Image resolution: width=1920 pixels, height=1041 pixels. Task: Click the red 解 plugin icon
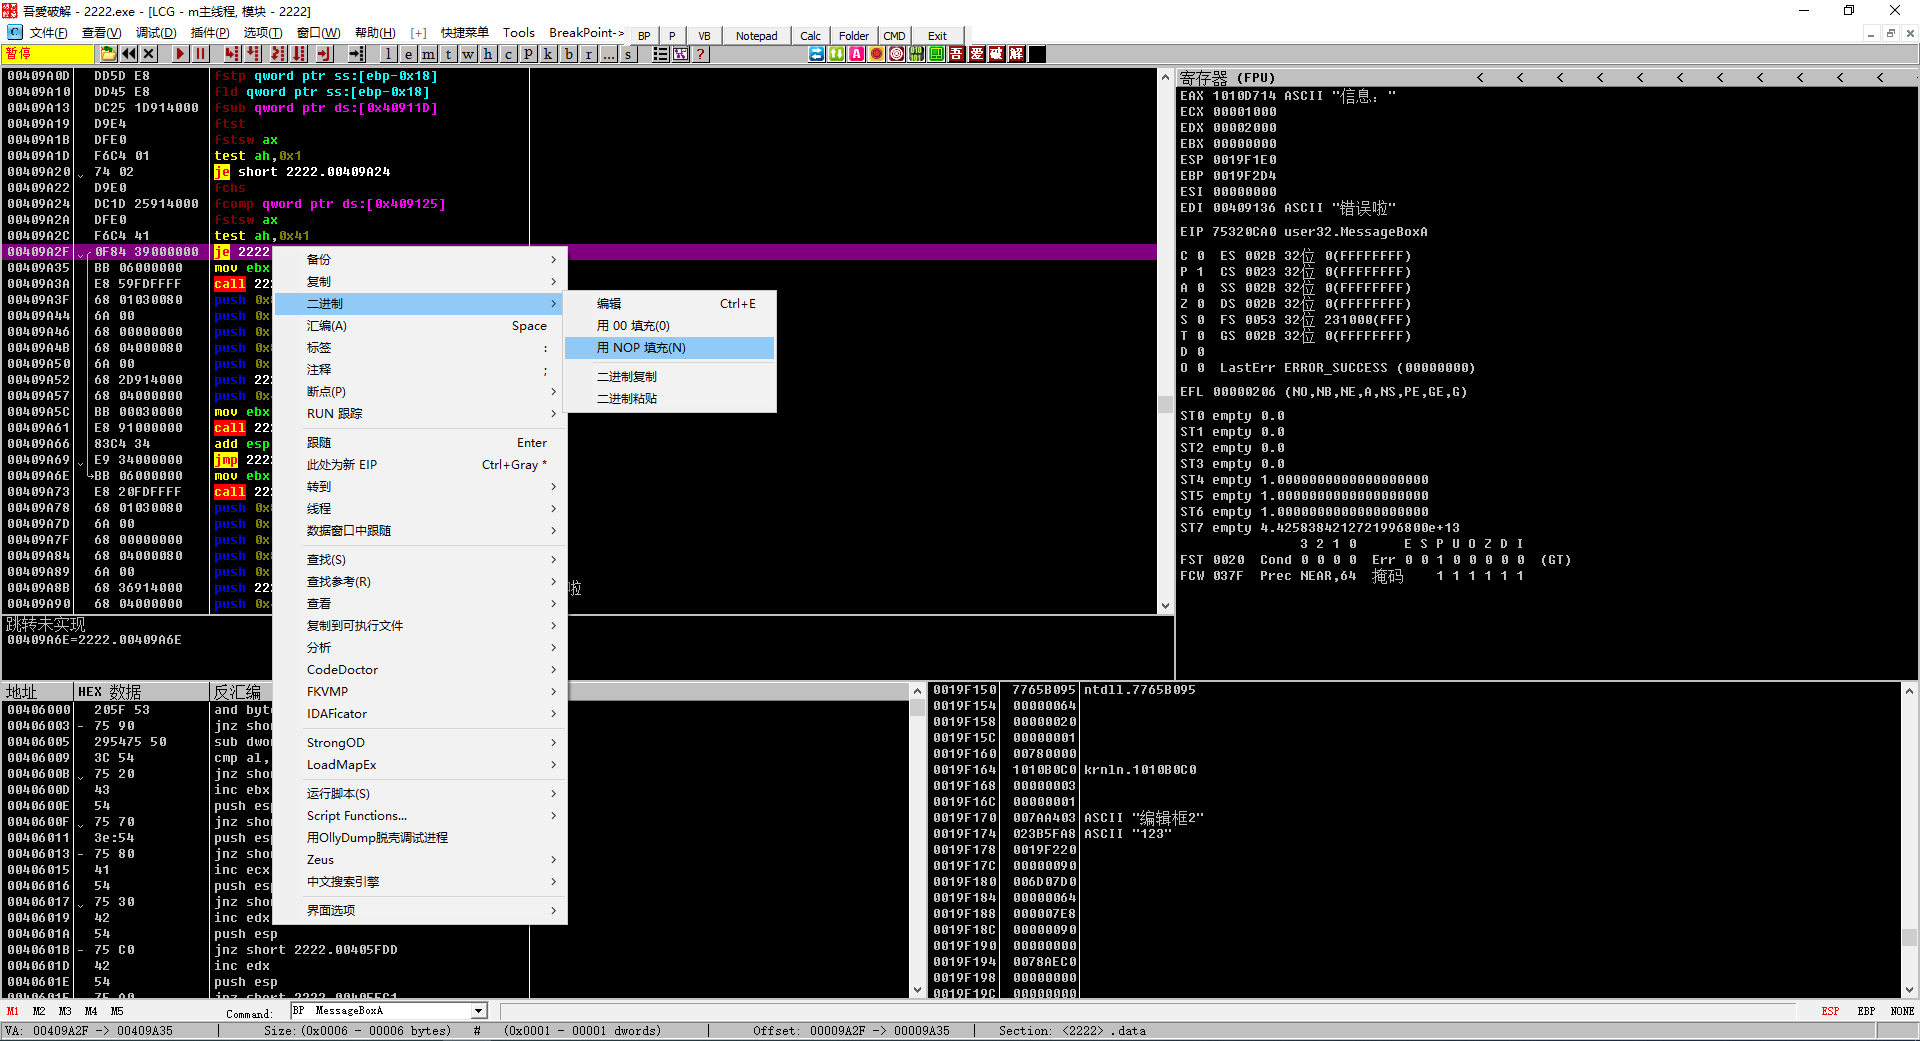(1016, 54)
